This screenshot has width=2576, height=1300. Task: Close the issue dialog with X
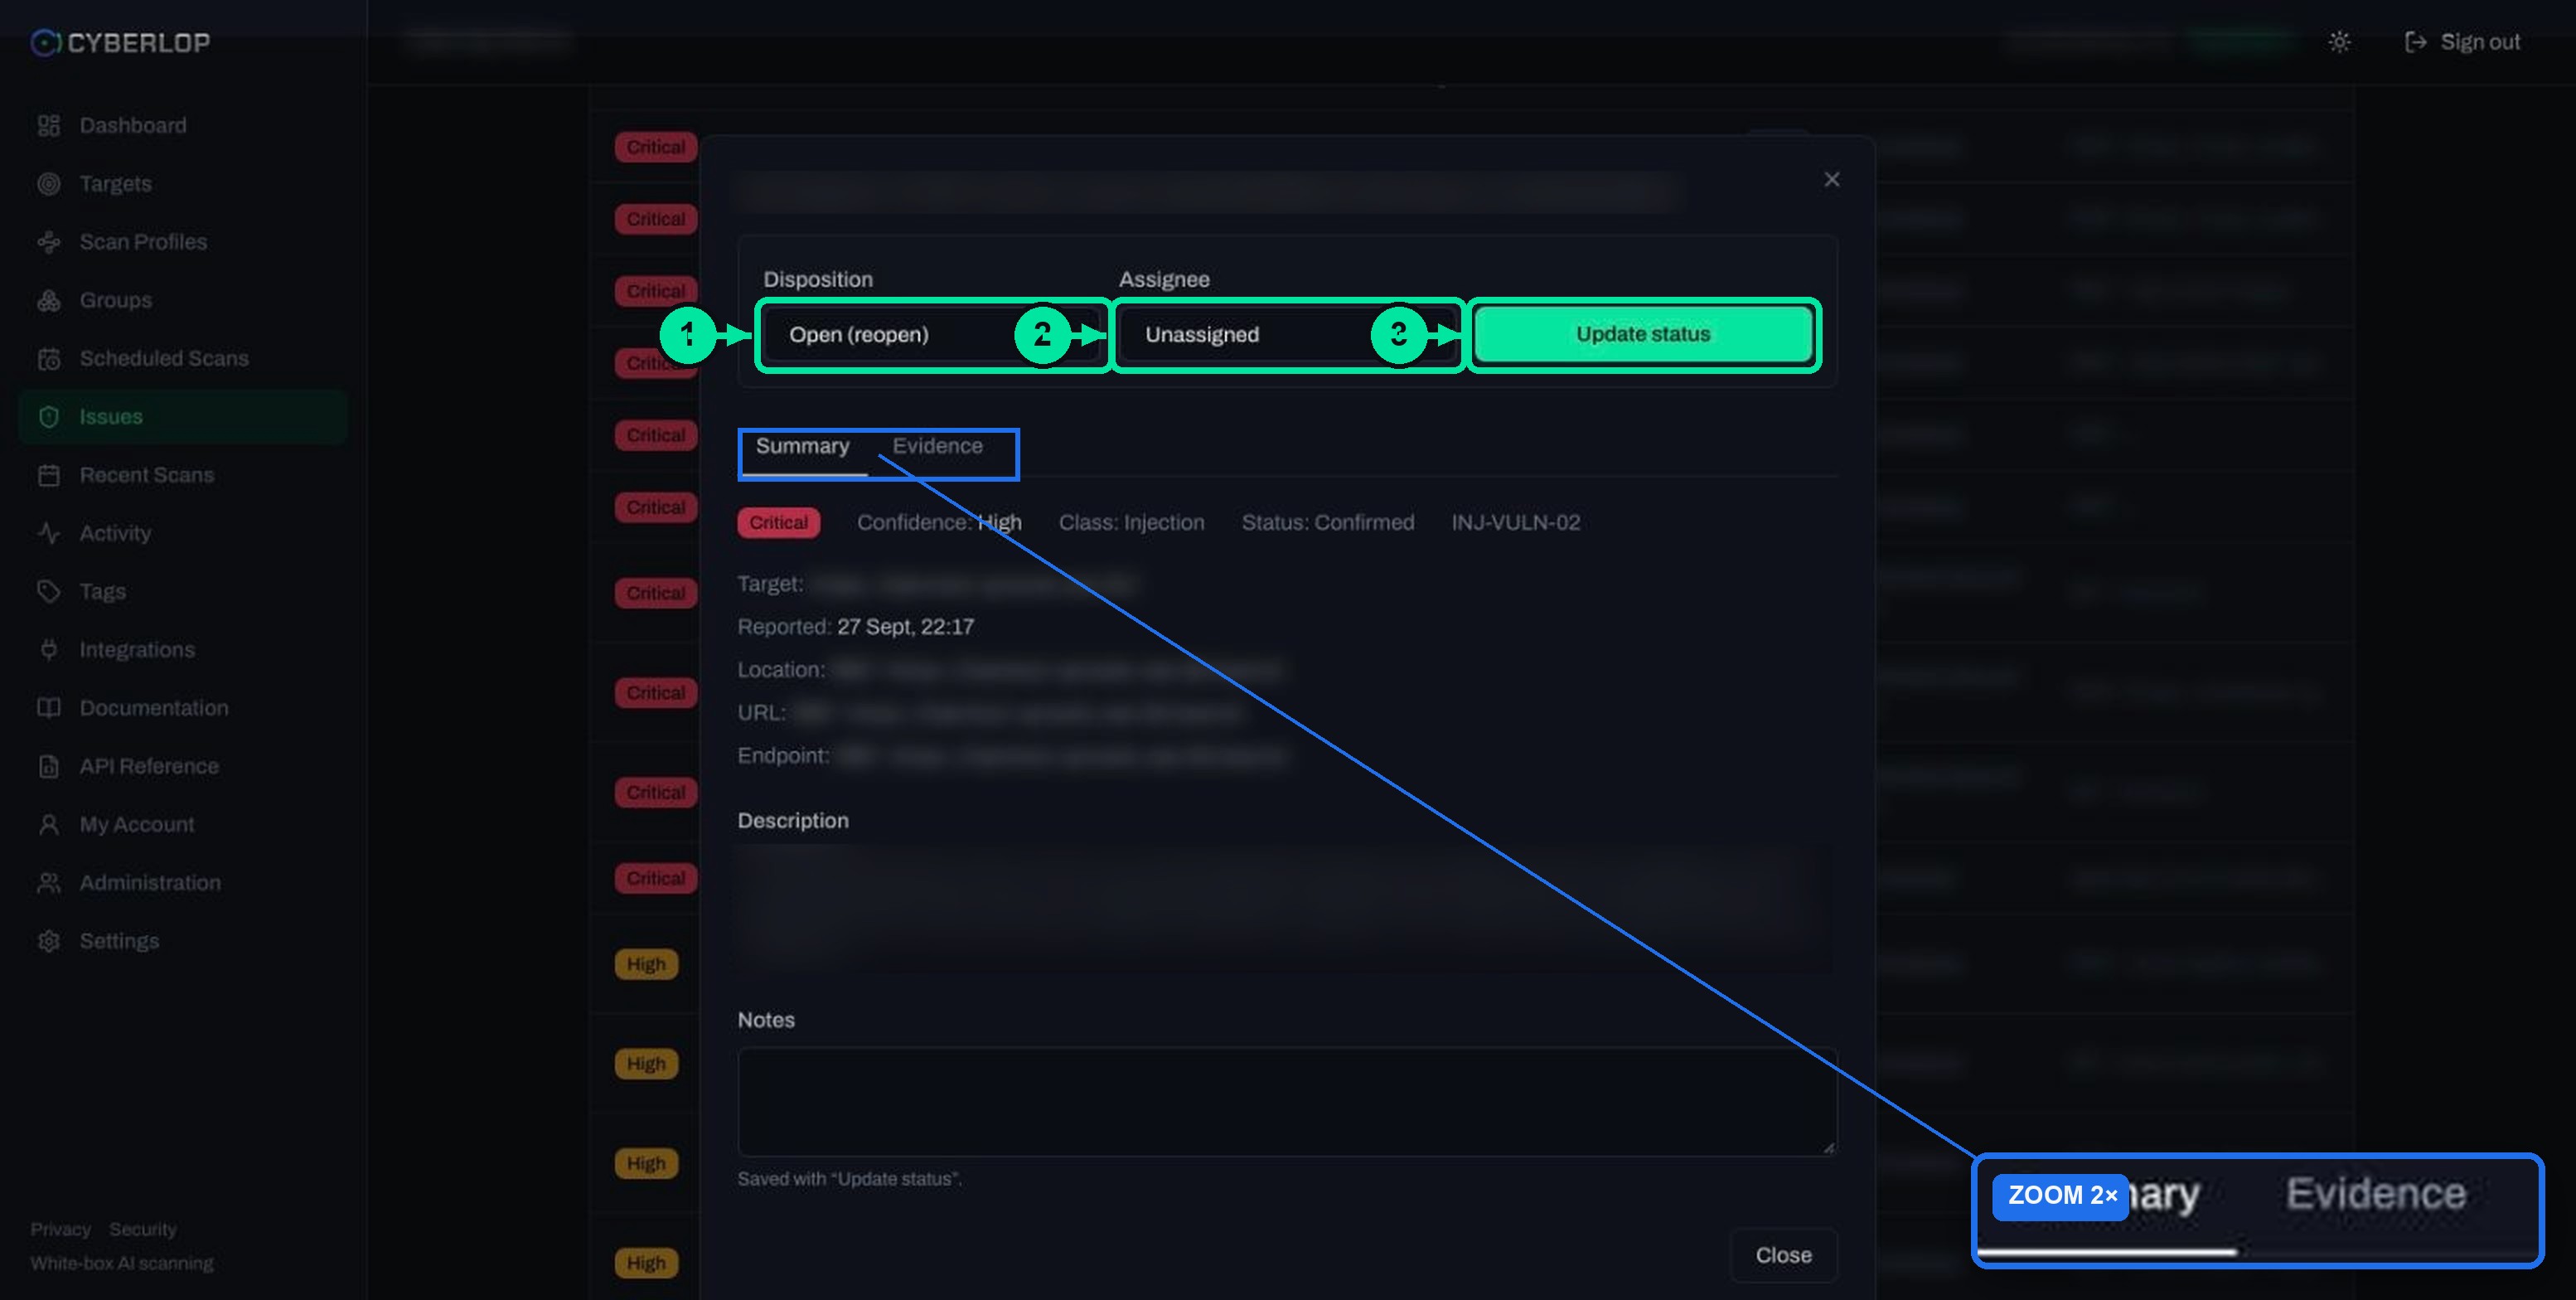1831,179
